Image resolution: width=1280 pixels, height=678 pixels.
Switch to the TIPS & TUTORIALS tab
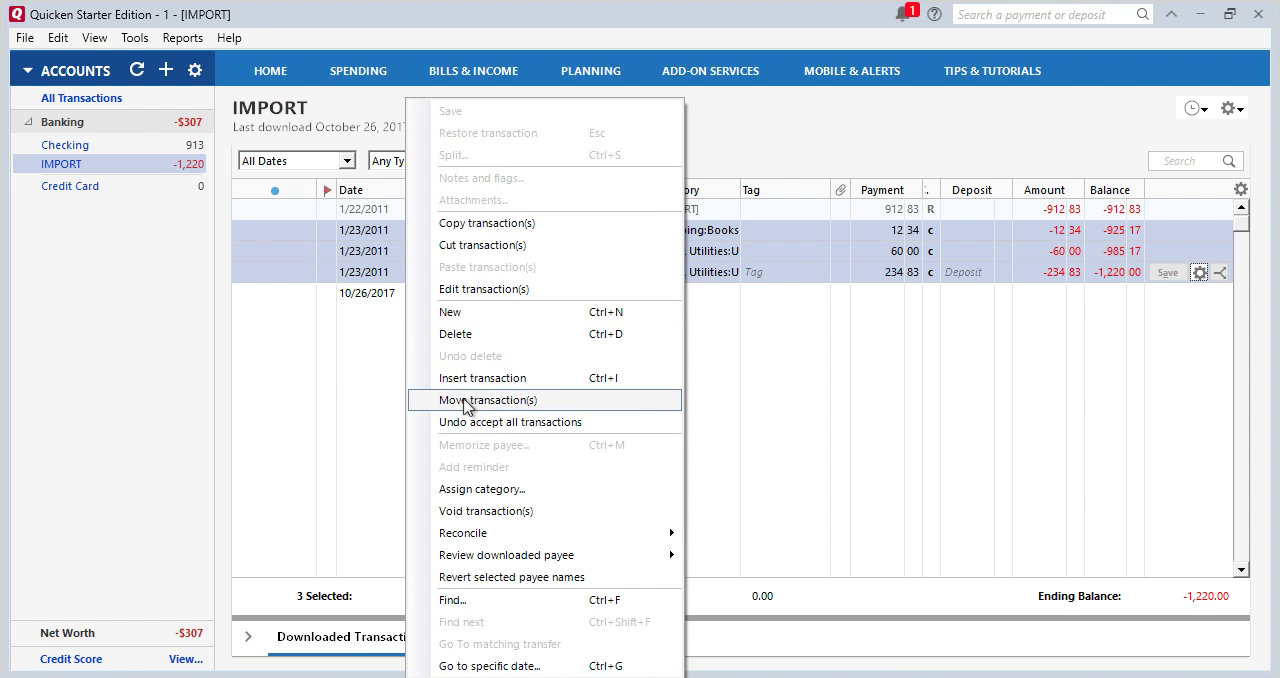pyautogui.click(x=992, y=71)
